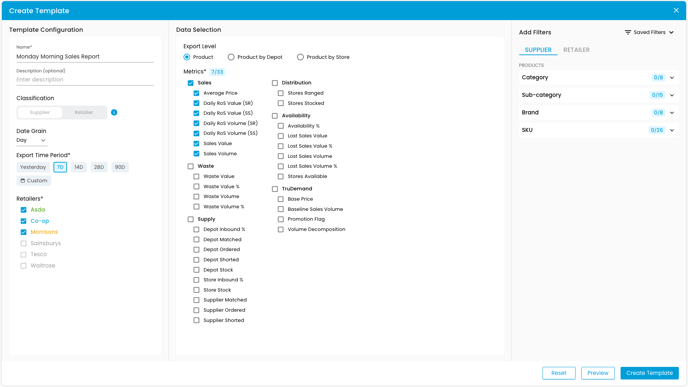The image size is (688, 387).
Task: Check the Supplier Ordered metric
Action: pos(196,310)
